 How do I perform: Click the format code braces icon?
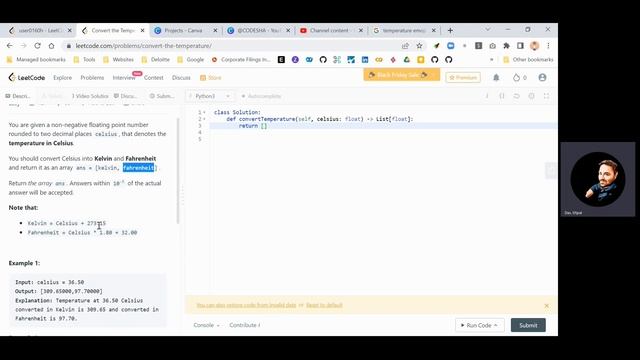click(x=502, y=96)
